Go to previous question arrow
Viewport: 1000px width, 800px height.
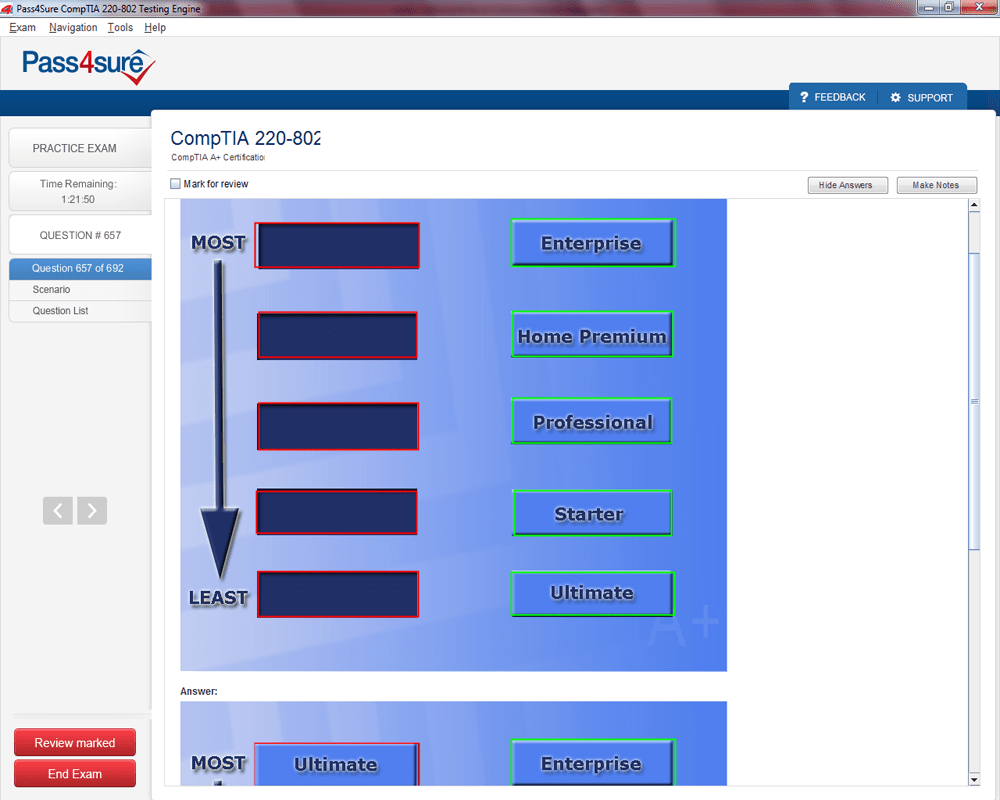pyautogui.click(x=58, y=510)
